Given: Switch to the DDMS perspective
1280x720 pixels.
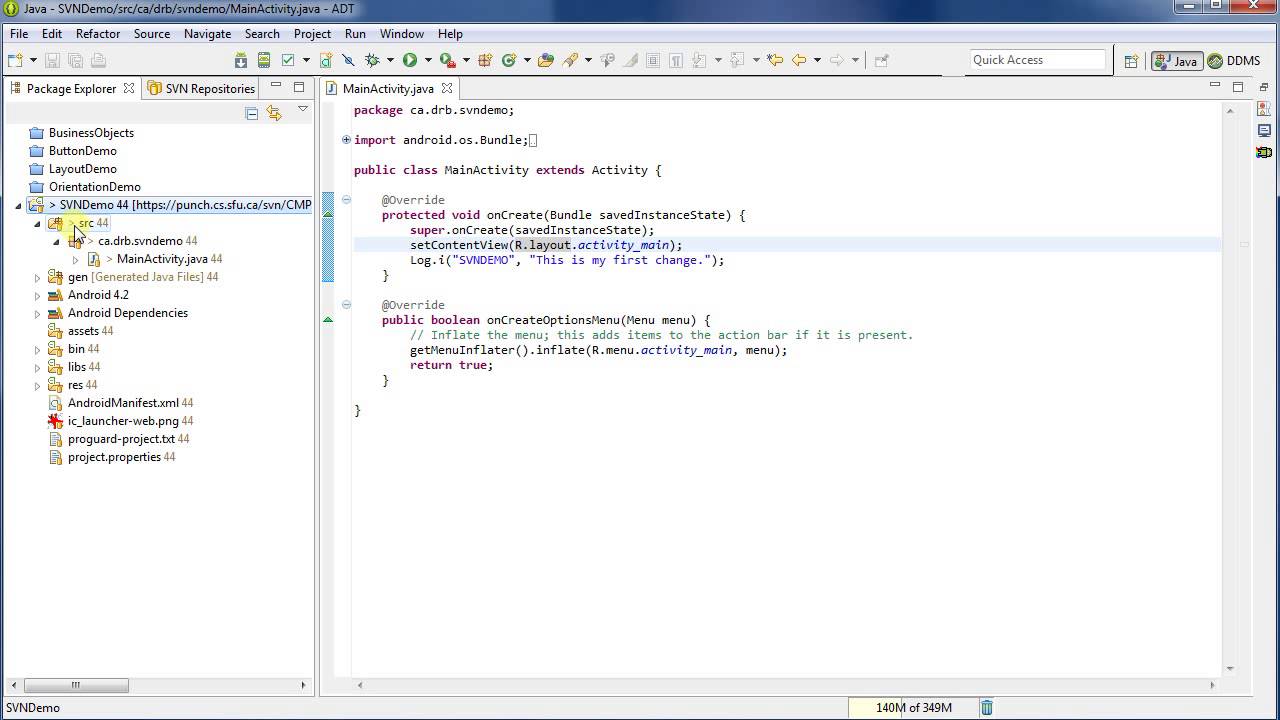Looking at the screenshot, I should click(1234, 61).
